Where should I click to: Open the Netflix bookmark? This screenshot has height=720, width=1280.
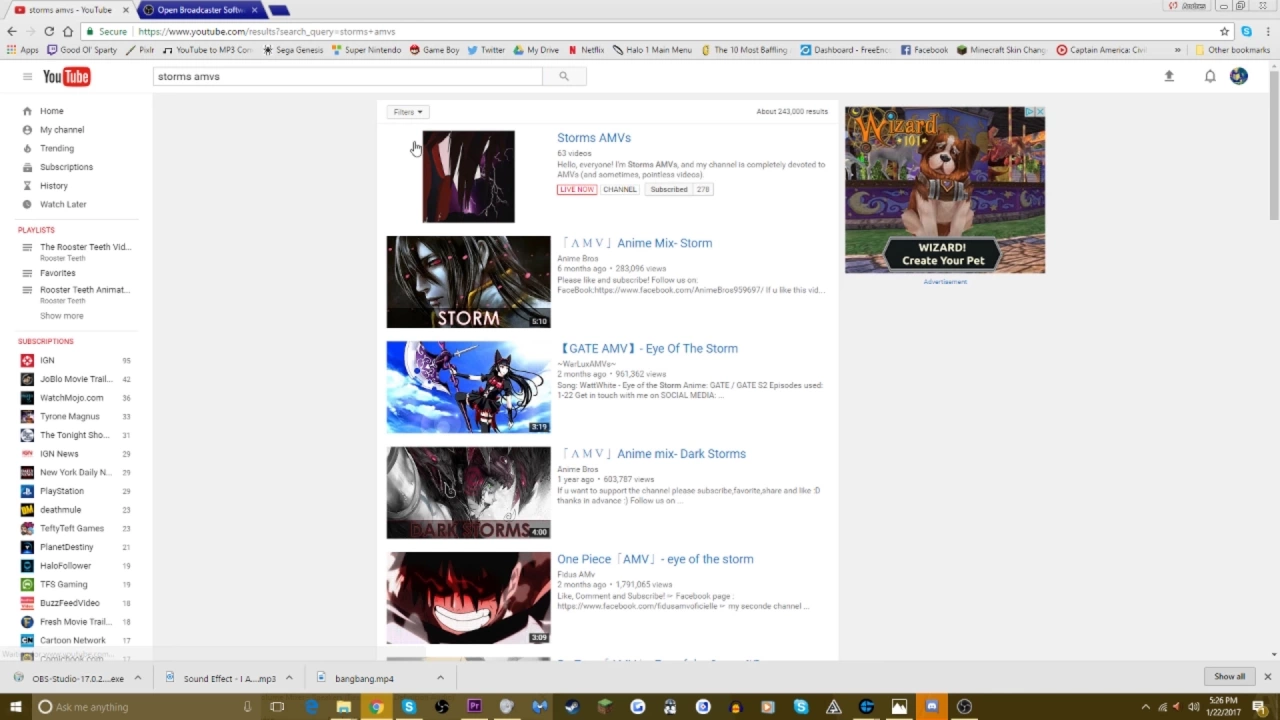(x=586, y=50)
